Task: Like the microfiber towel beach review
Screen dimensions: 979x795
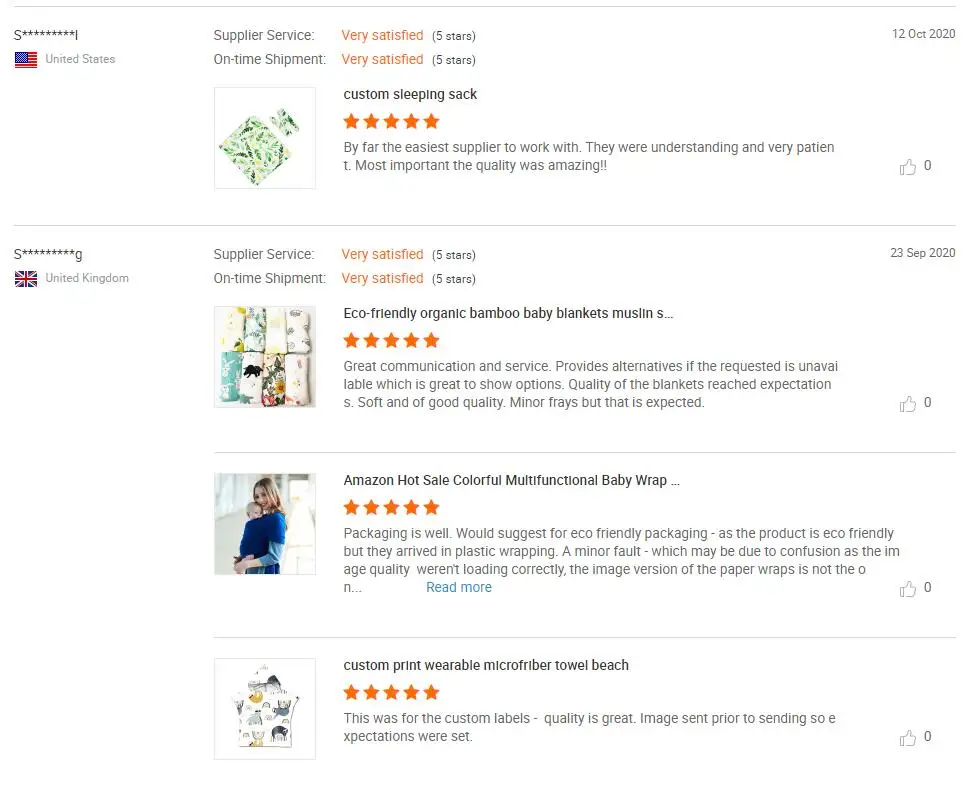Action: pos(908,738)
